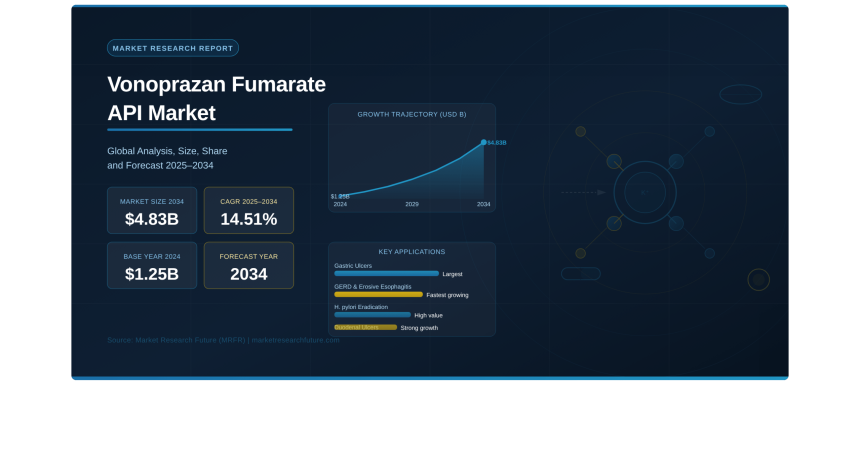Select the H. pylori Eradication bar

coord(372,315)
